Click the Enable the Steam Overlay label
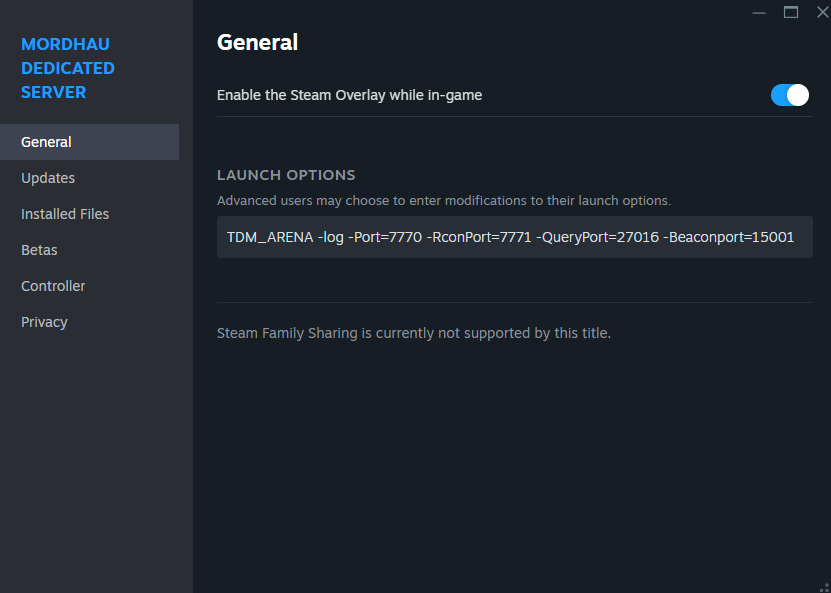The image size is (831, 593). [349, 95]
